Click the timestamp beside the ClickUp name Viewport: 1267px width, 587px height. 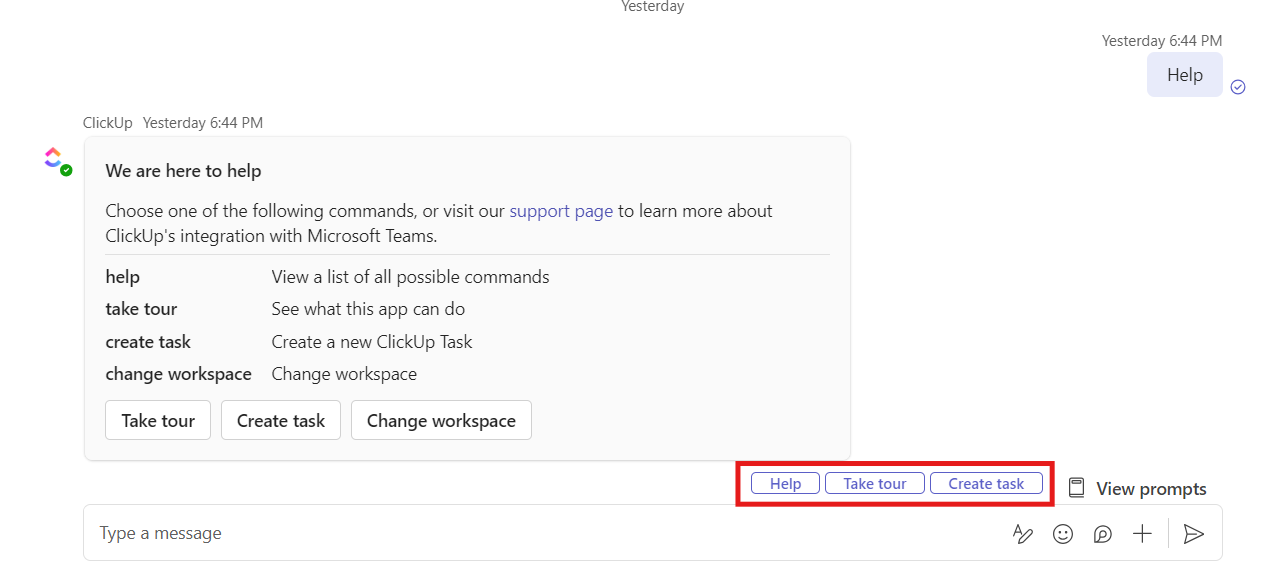203,123
